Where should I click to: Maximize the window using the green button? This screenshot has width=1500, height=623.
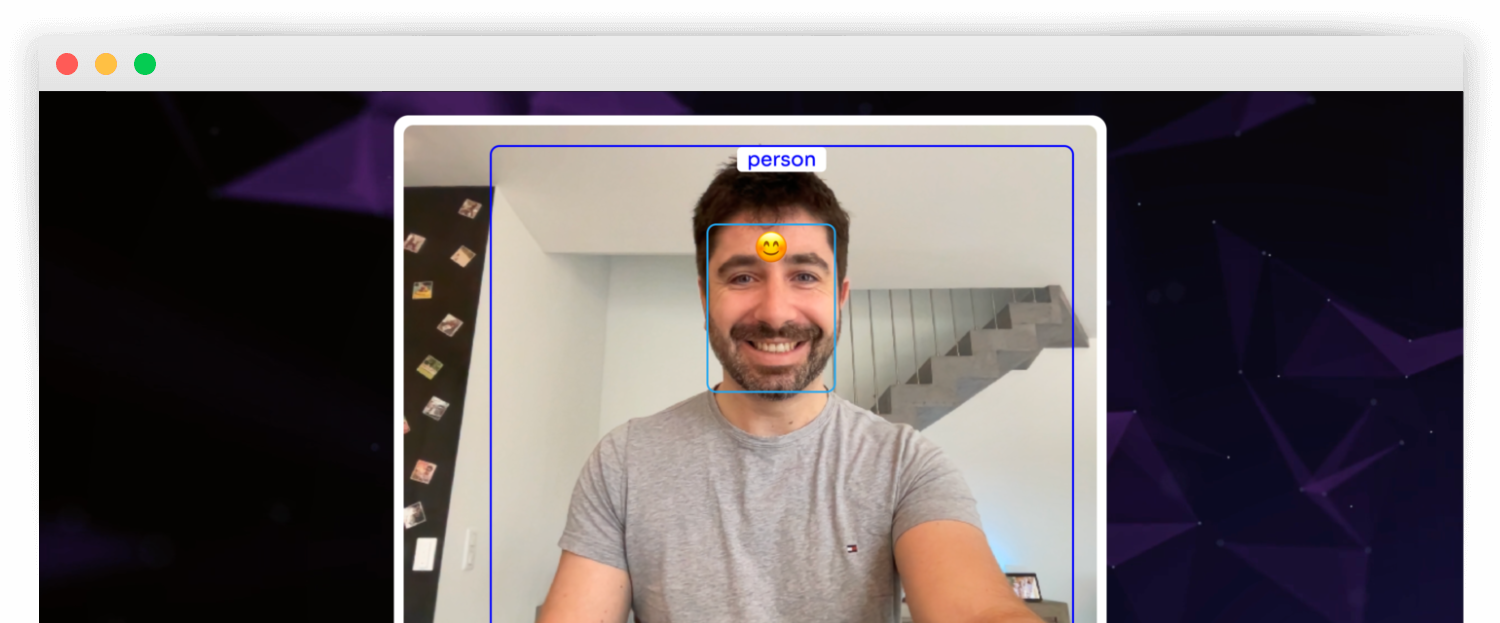pyautogui.click(x=145, y=64)
